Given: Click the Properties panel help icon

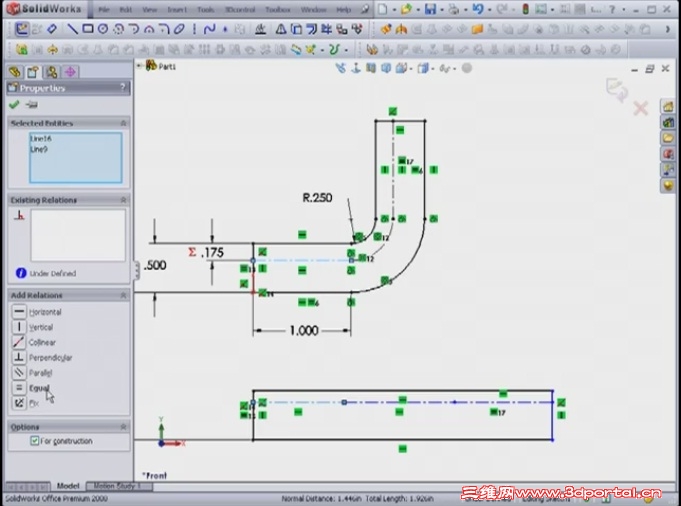Looking at the screenshot, I should click(122, 87).
